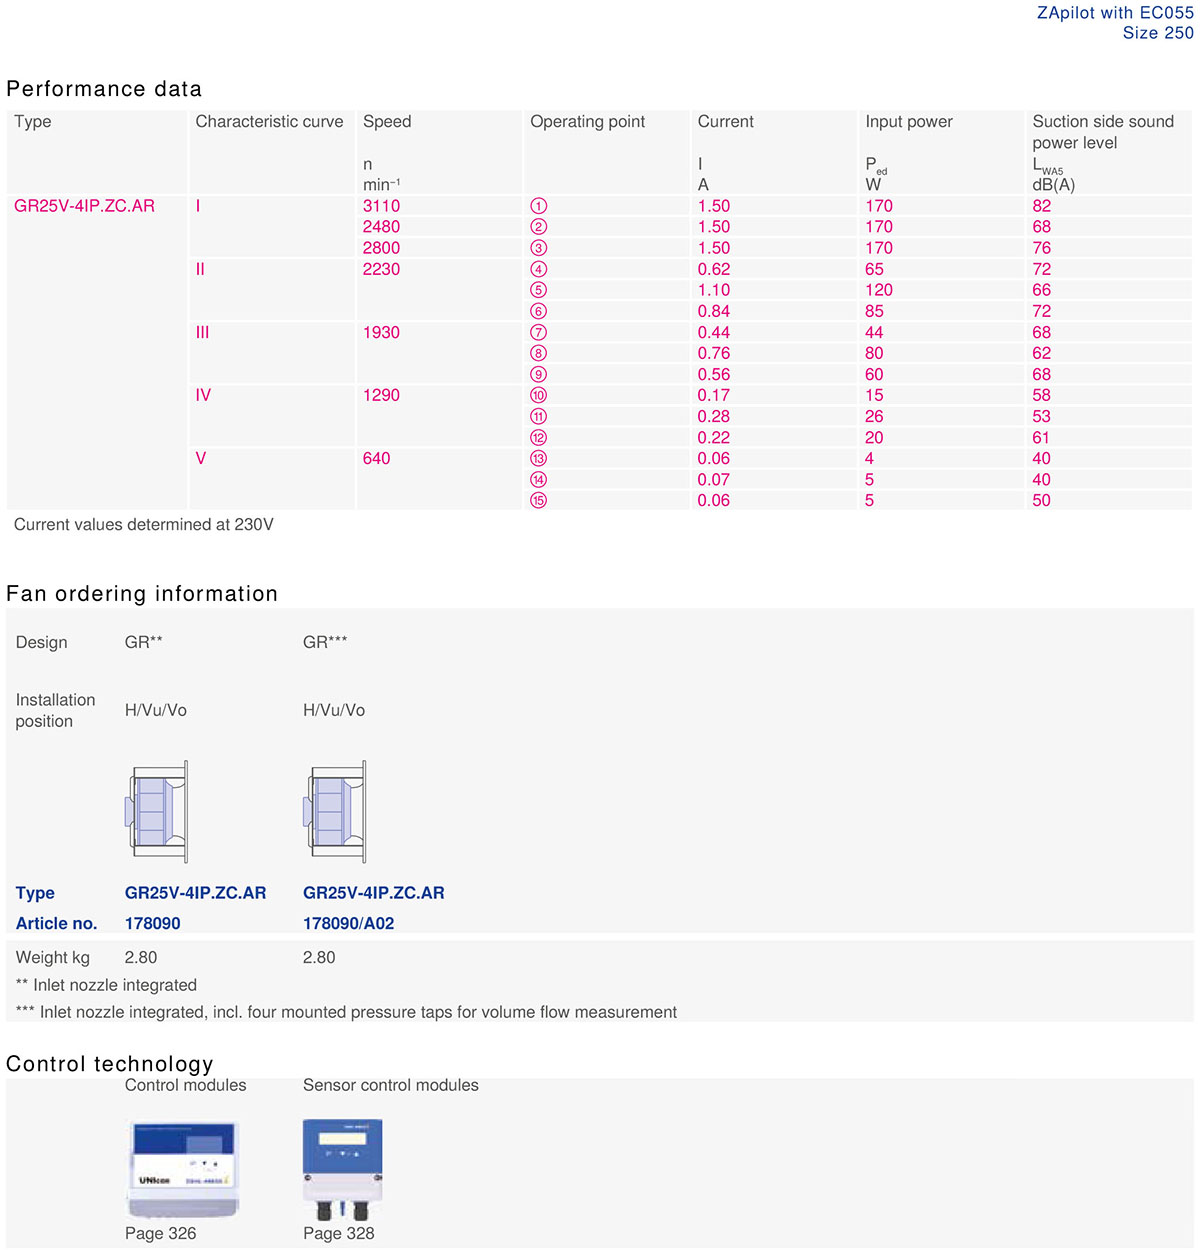Click operating point 1 circled icon
Screen dimensions: 1200x1254
click(539, 206)
